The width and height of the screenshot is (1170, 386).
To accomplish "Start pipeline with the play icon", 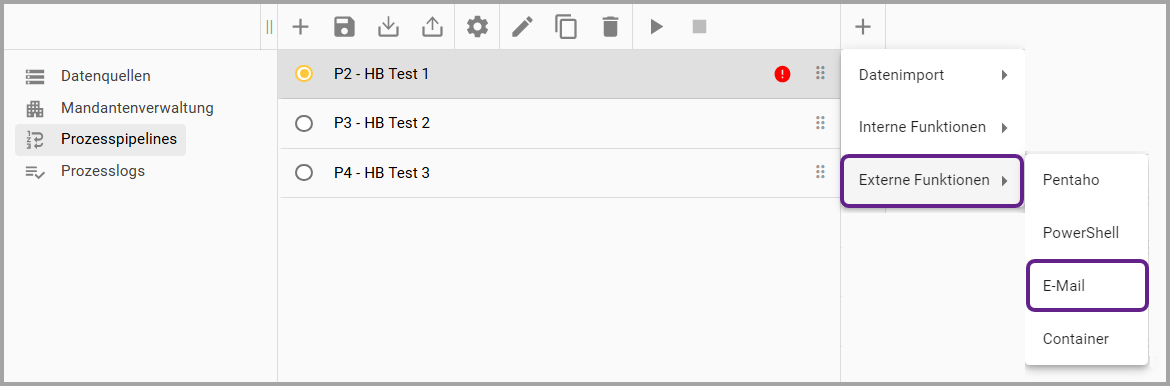I will 656,27.
